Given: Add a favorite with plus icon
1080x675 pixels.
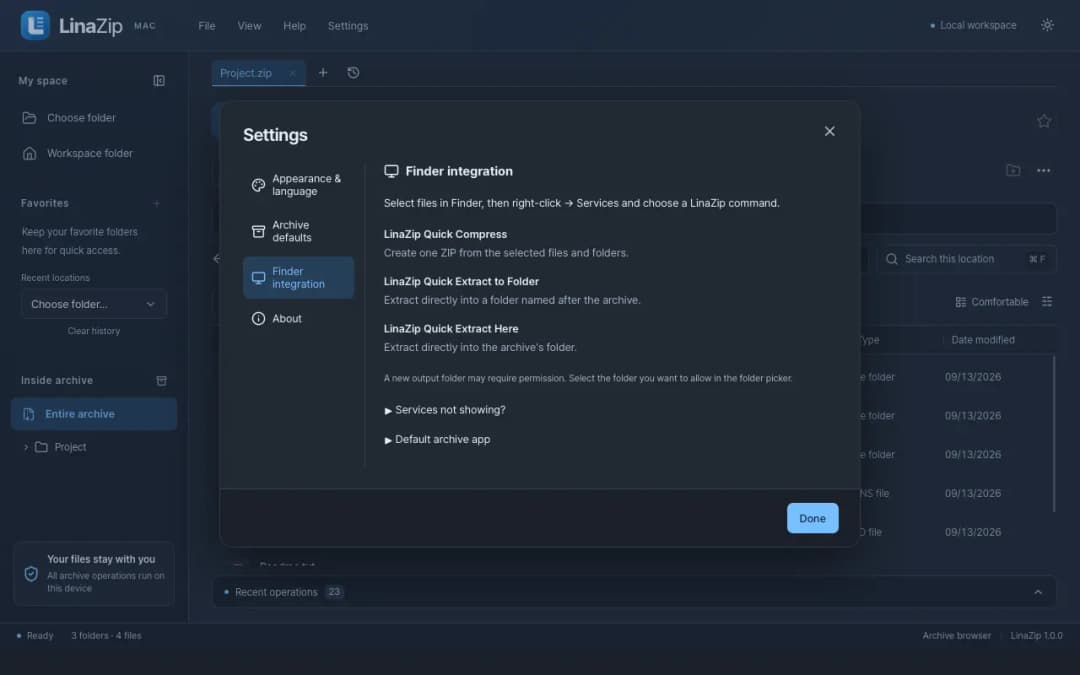Looking at the screenshot, I should click(156, 203).
